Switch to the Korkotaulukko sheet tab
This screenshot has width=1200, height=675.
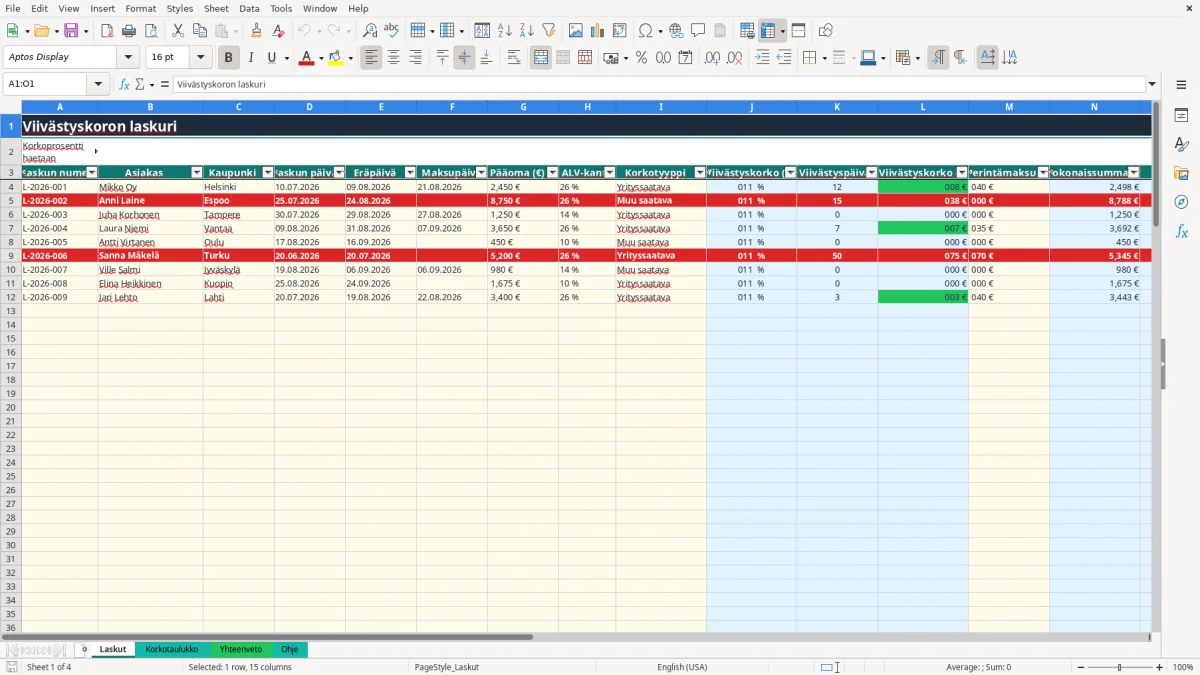(x=172, y=649)
